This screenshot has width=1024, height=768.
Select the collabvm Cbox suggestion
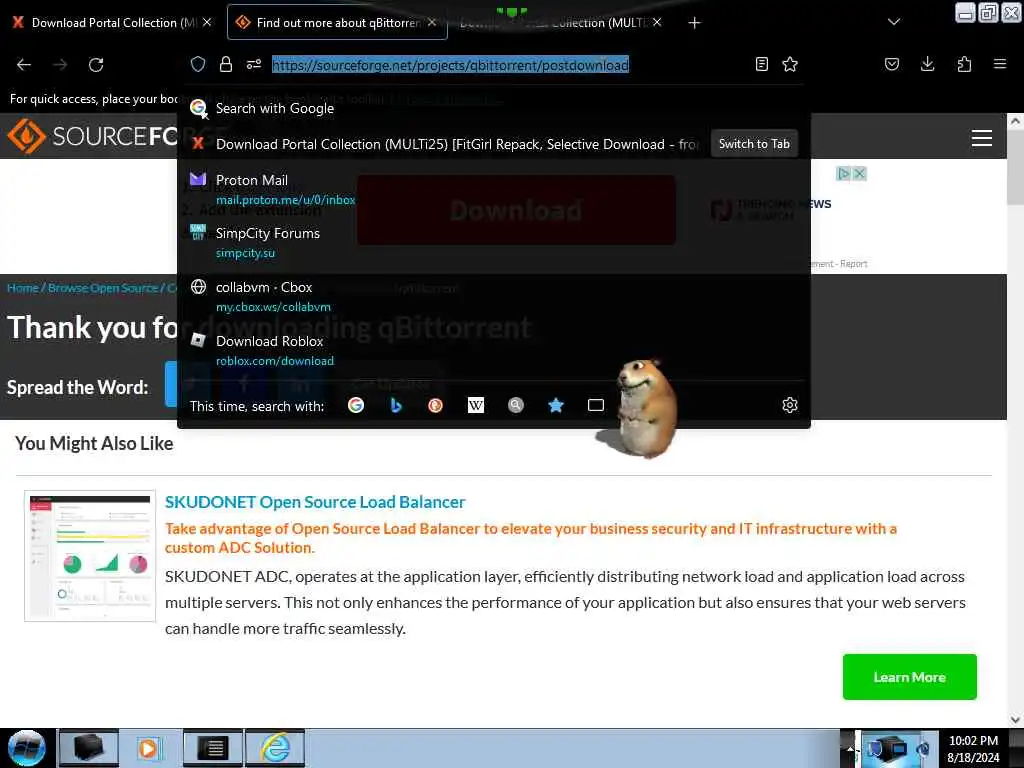click(x=493, y=296)
